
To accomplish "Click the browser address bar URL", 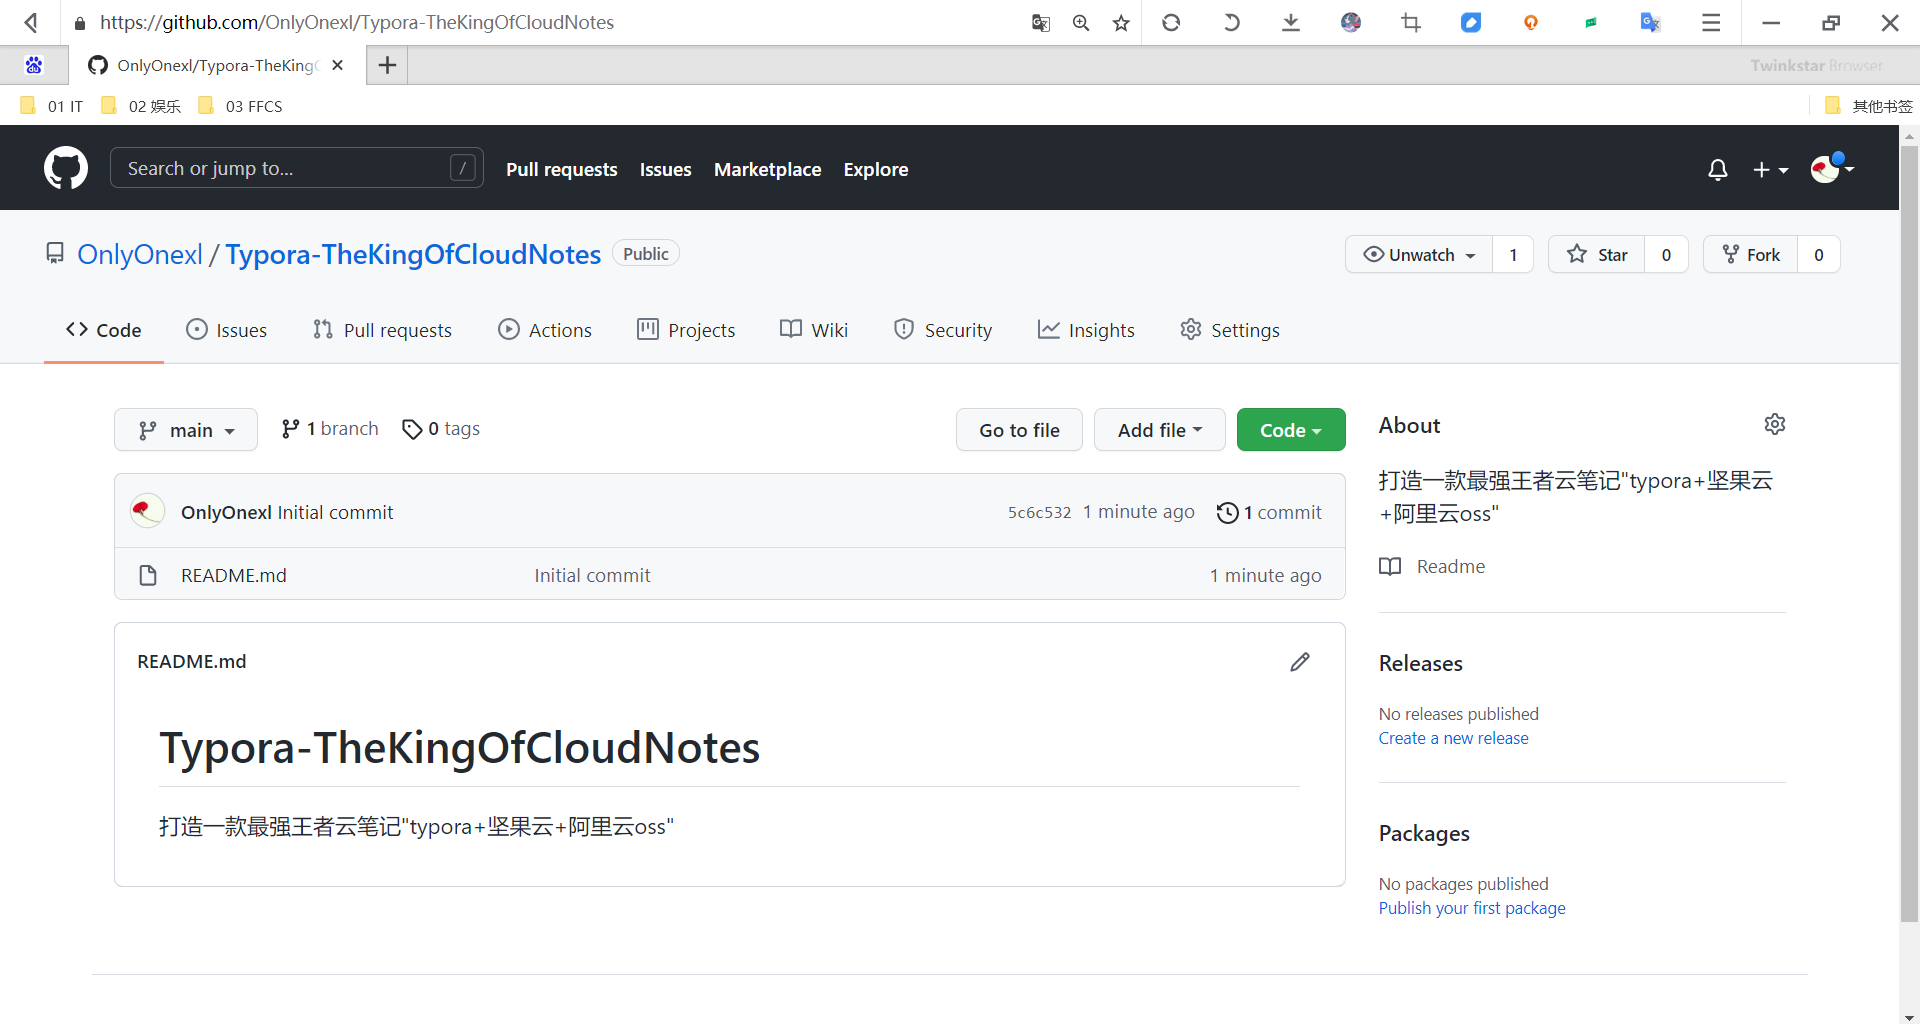I will tap(357, 22).
